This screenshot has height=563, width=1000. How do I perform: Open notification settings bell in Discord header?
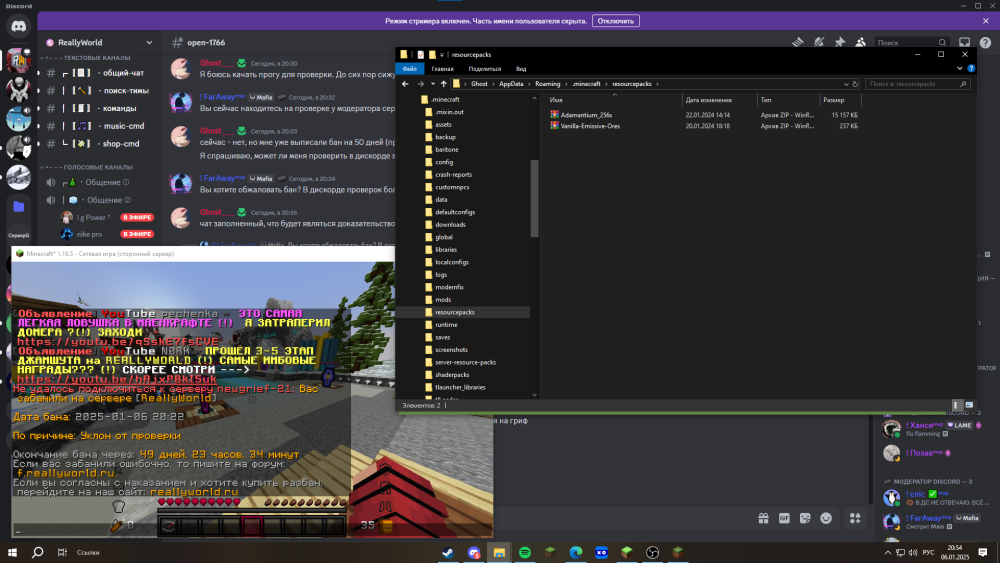[x=819, y=42]
